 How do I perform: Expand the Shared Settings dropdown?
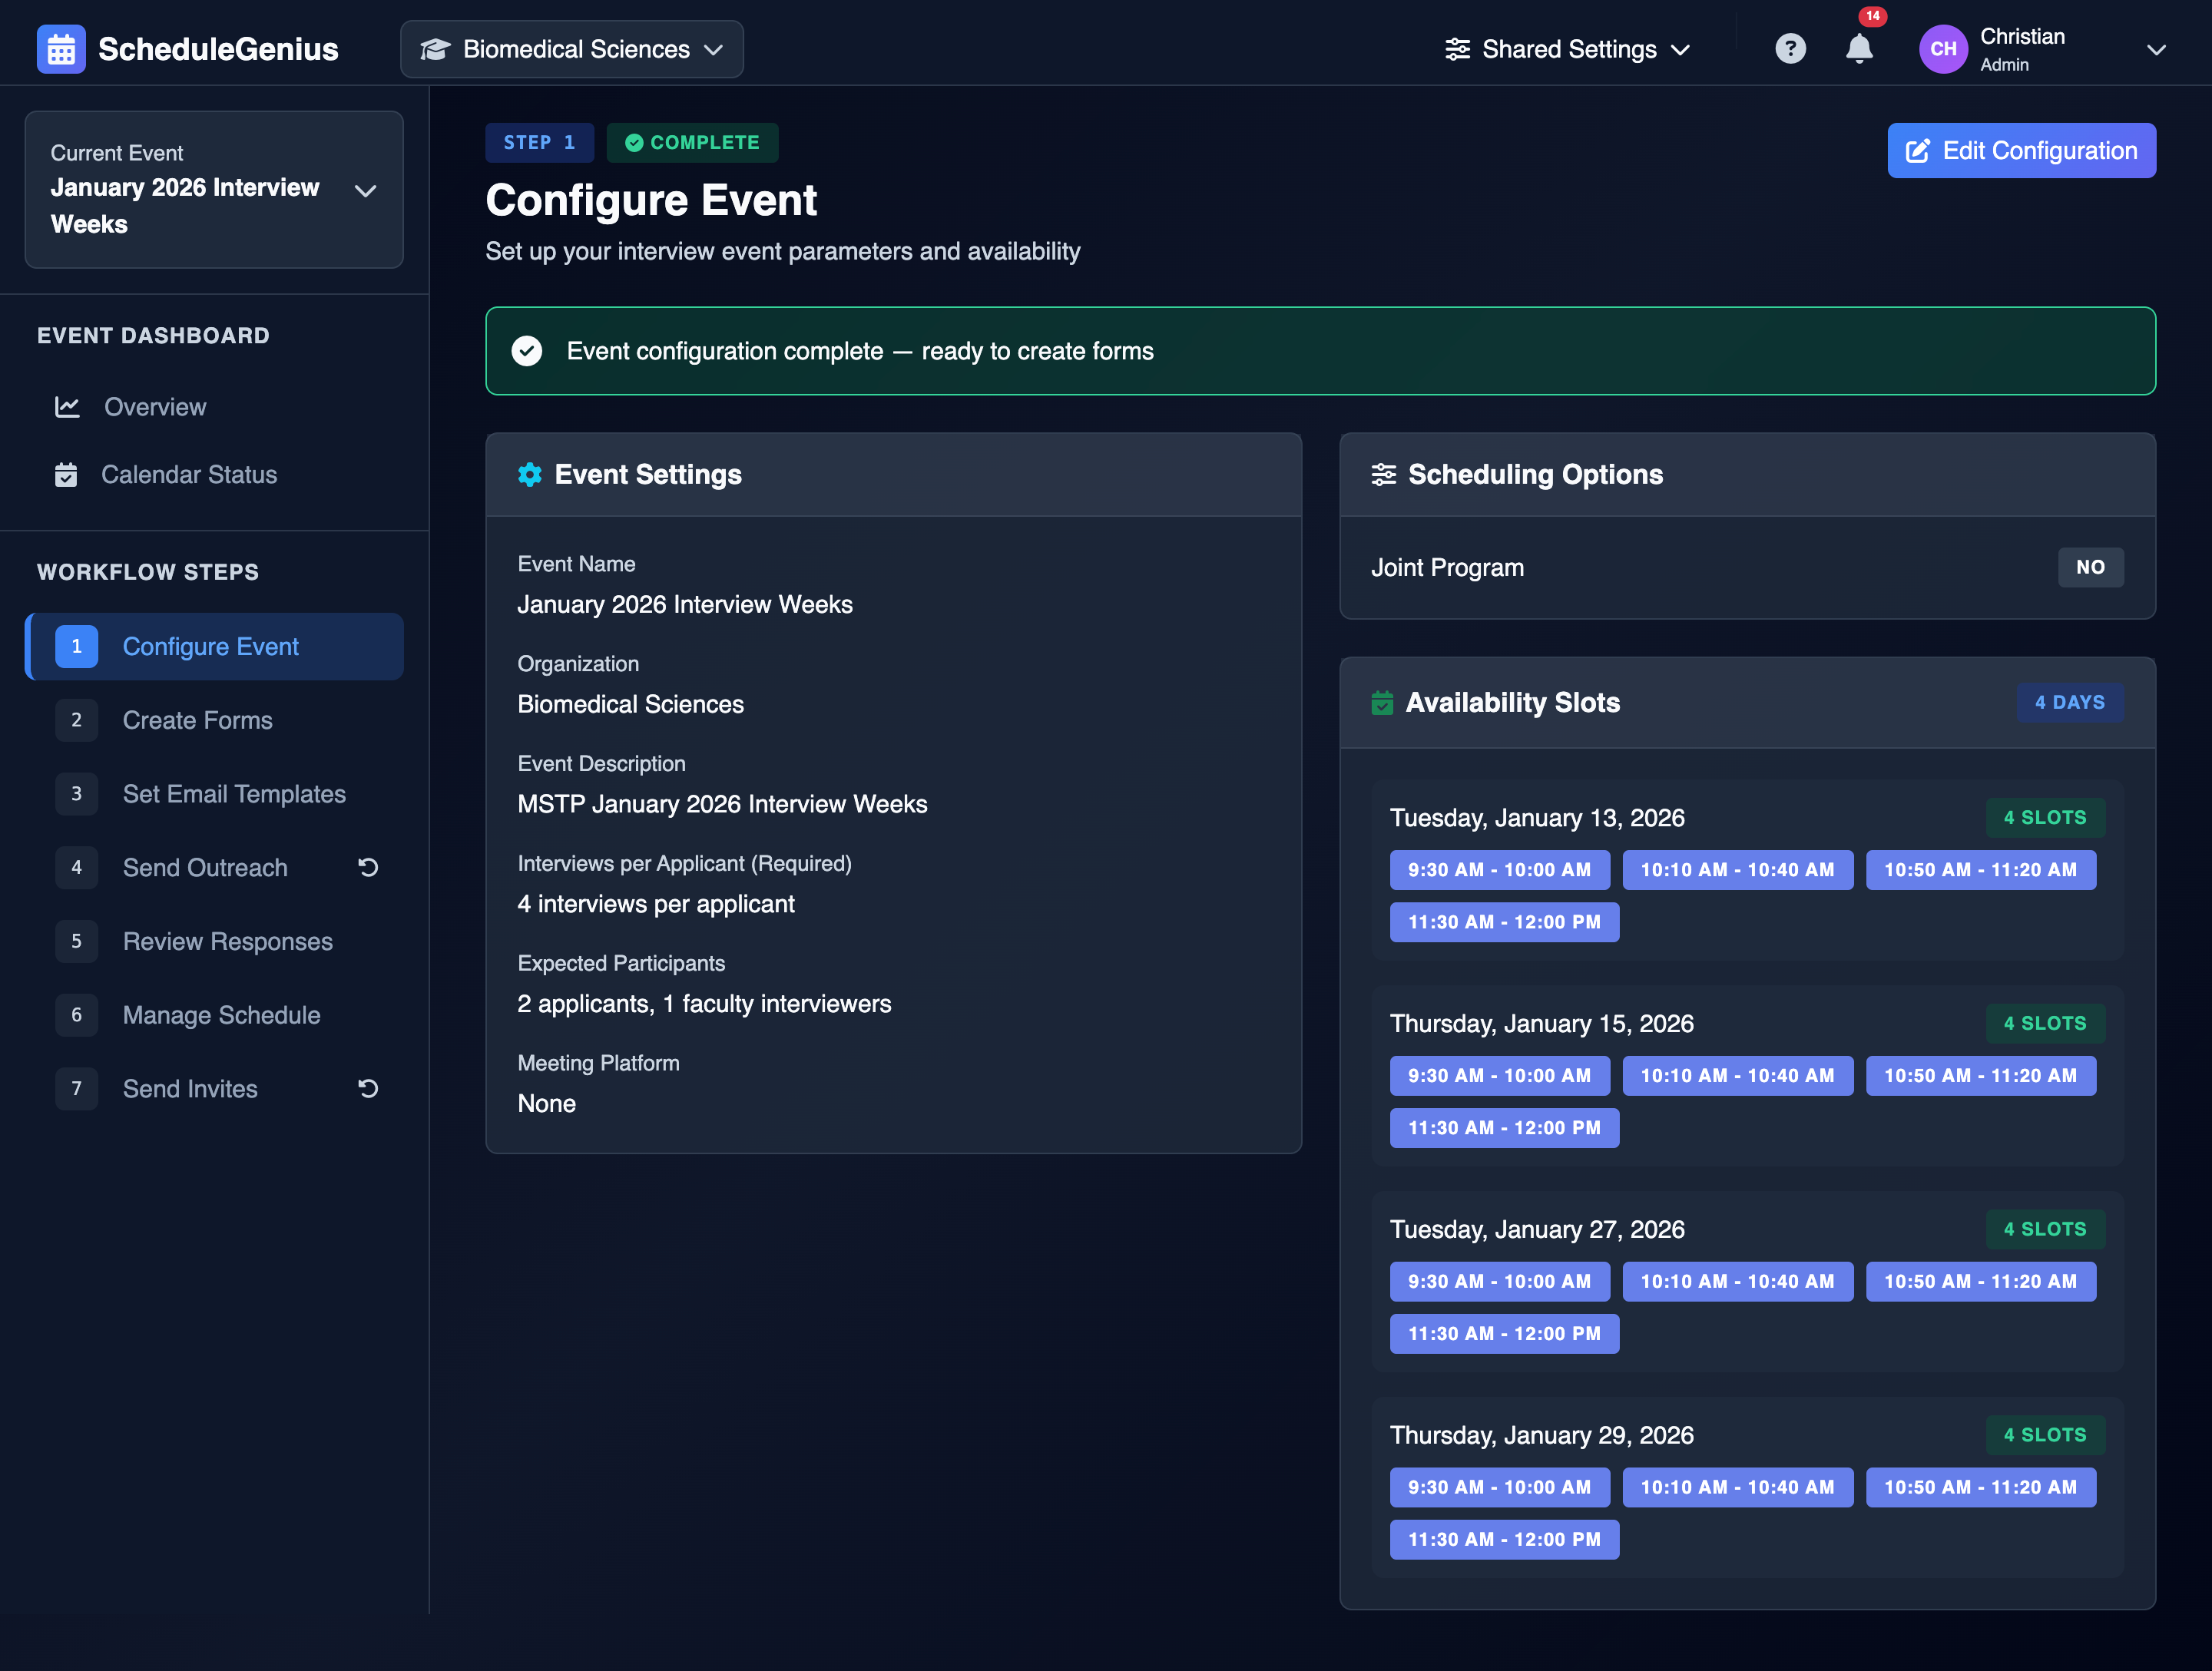(1567, 49)
